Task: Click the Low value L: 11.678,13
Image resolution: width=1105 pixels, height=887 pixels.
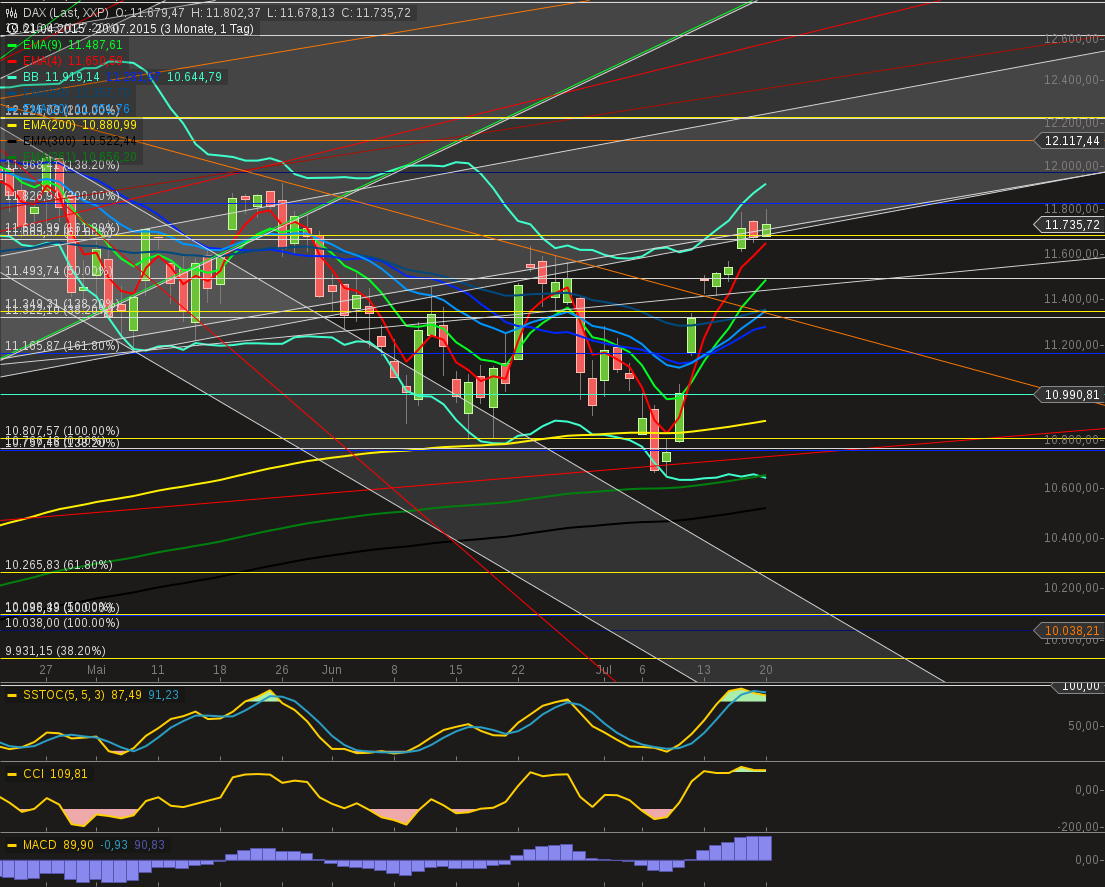Action: (x=300, y=13)
